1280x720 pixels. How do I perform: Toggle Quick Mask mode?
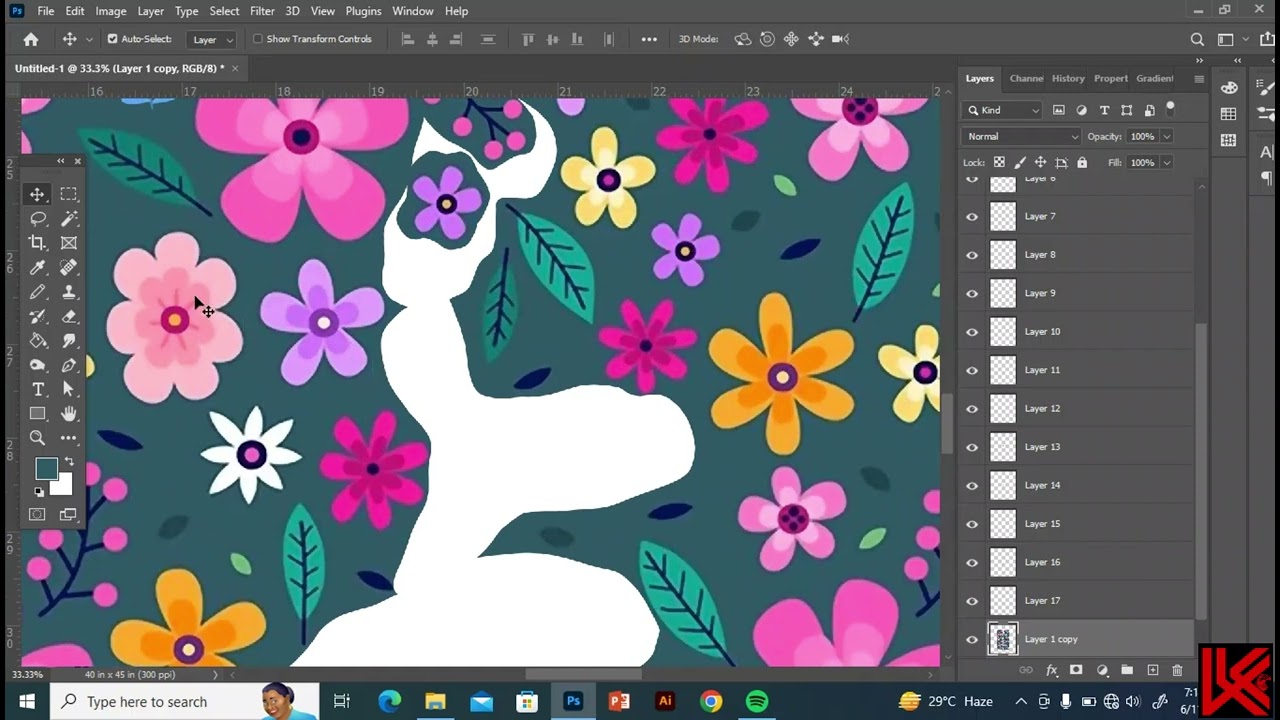tap(37, 514)
